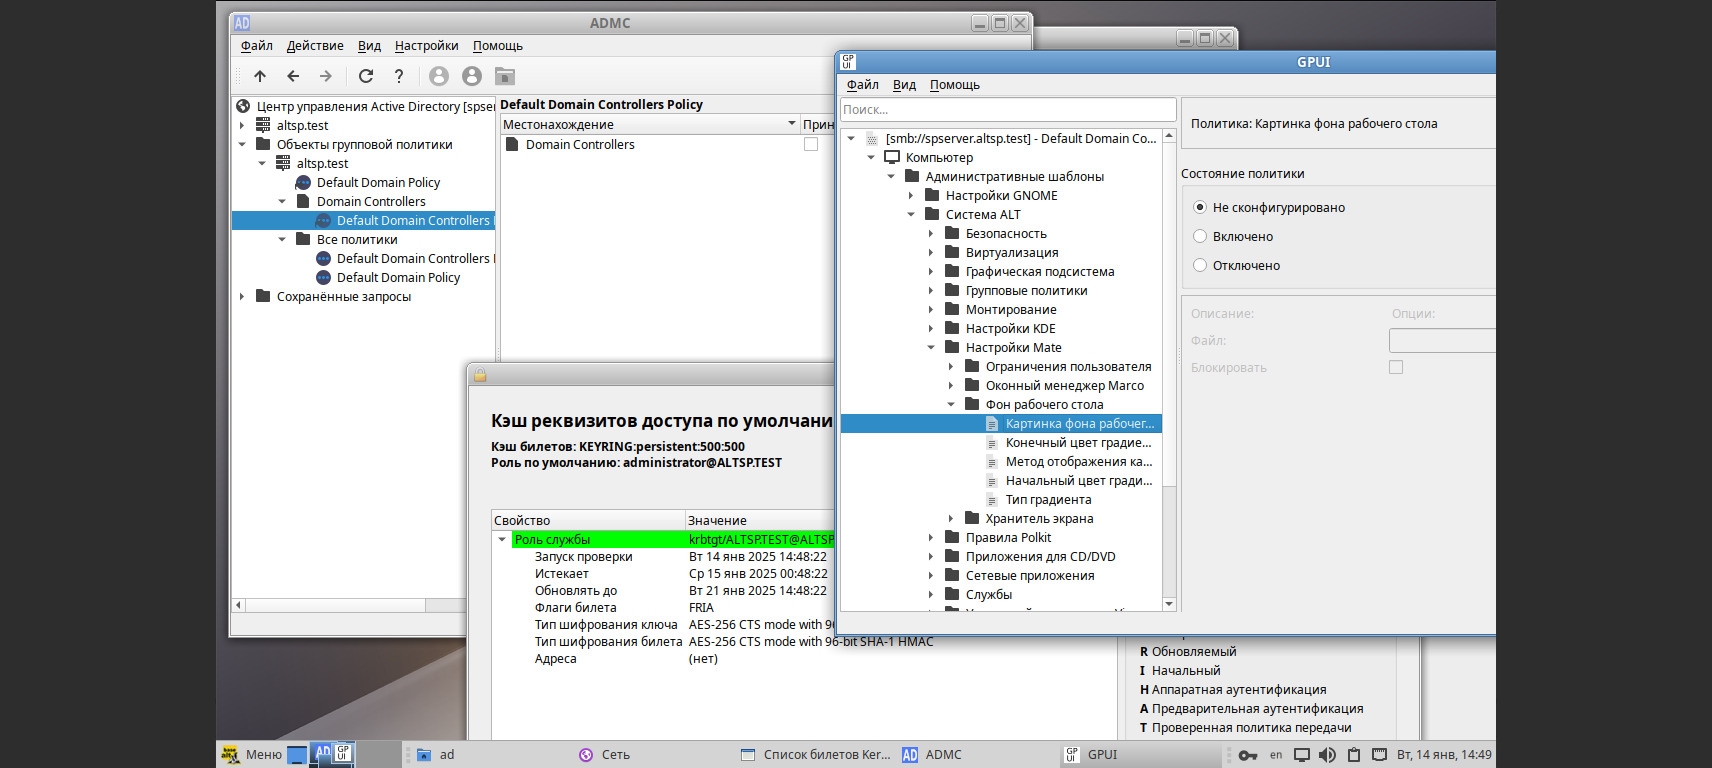This screenshot has width=1712, height=768.
Task: Collapse the Роль службы ticket row
Action: coord(502,539)
